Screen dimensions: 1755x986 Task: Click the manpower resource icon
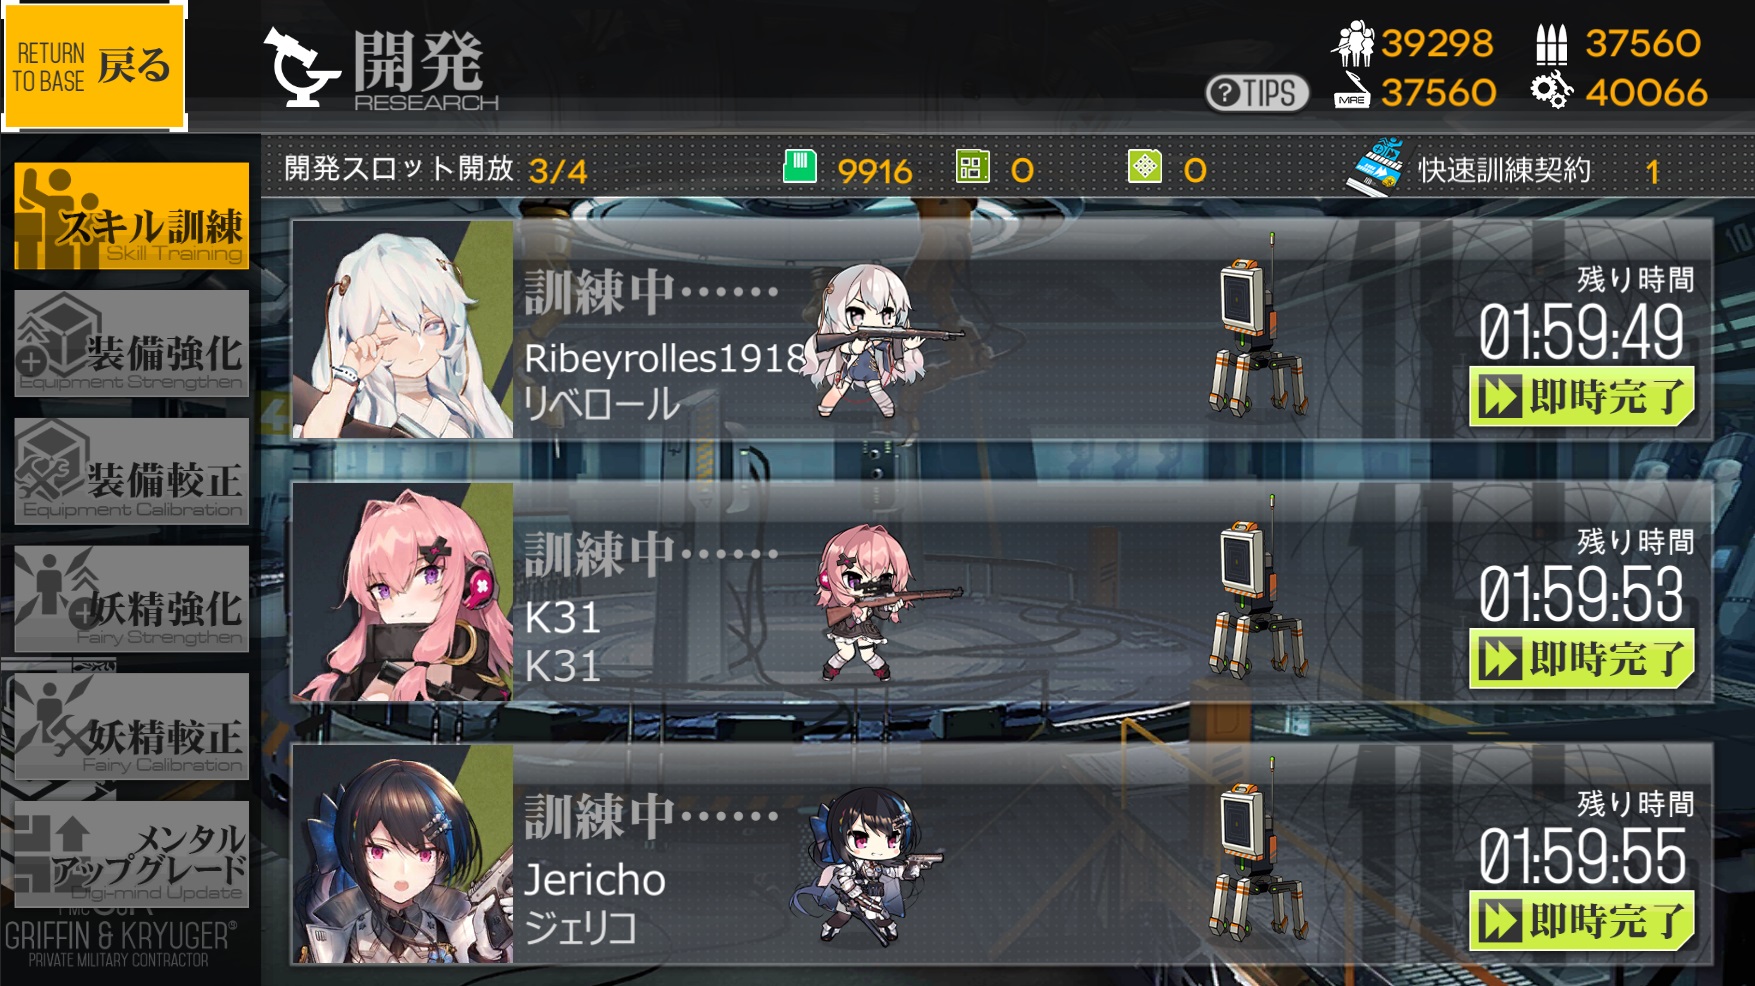tap(1353, 43)
